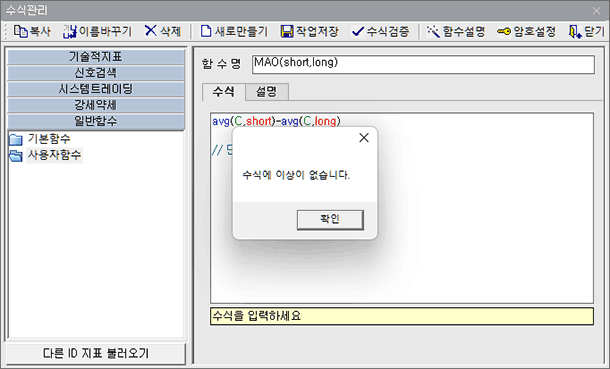Image resolution: width=610 pixels, height=369 pixels.
Task: Click the 복사 copy toolbar icon
Action: (x=20, y=31)
